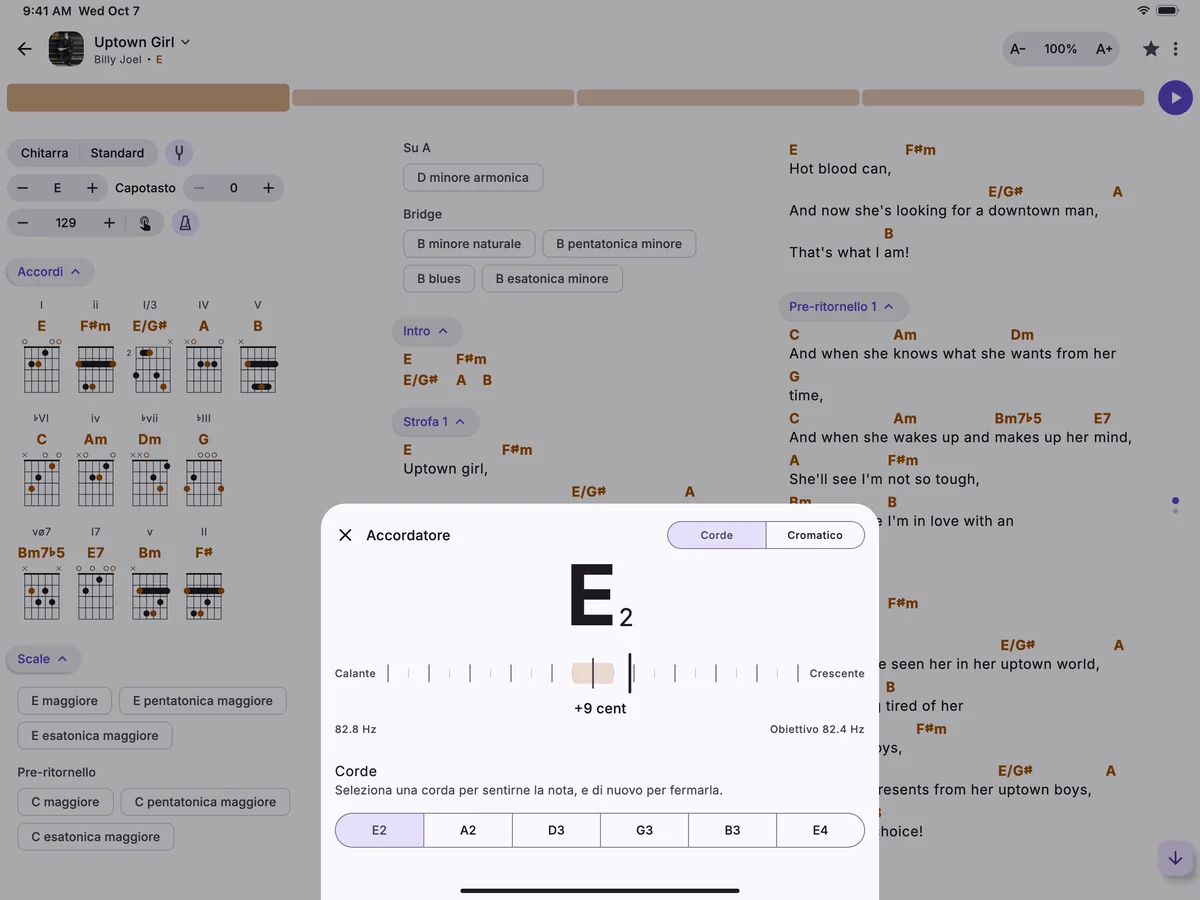This screenshot has width=1200, height=900.
Task: Select Standard tuning option
Action: [117, 153]
